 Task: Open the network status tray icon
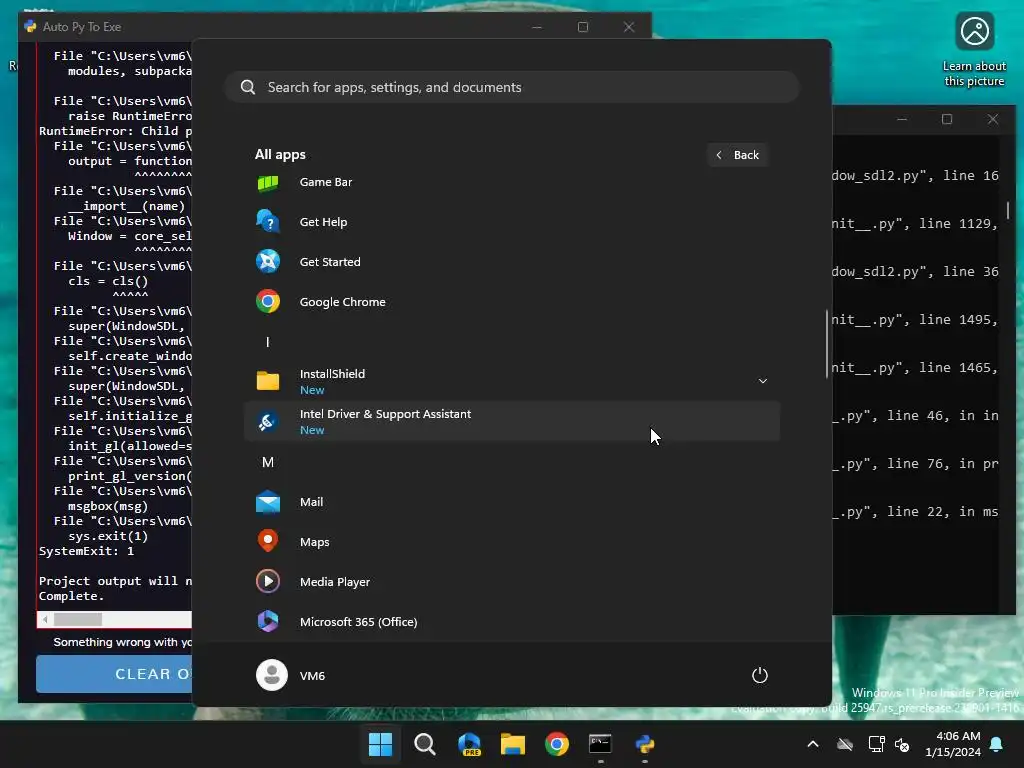click(876, 744)
